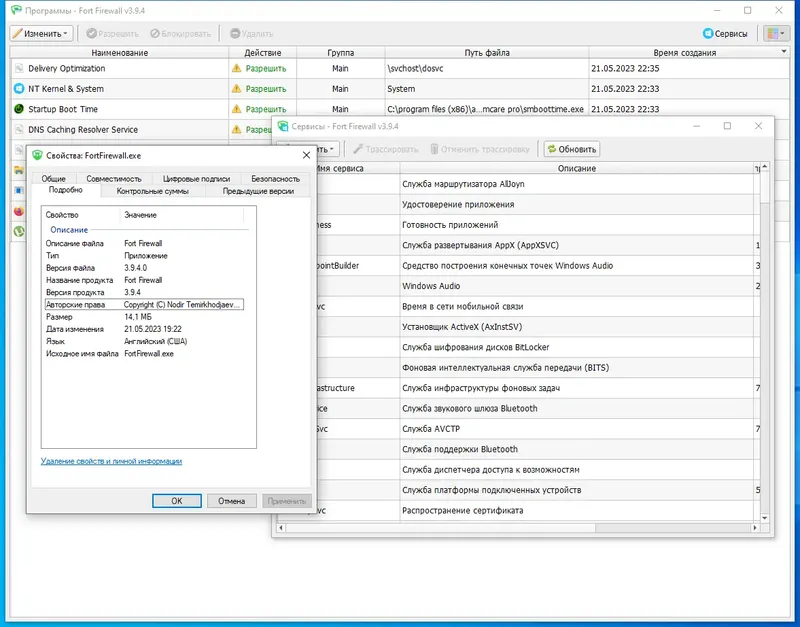
Task: Click the warning icon in NT Kernel row
Action: pos(236,88)
